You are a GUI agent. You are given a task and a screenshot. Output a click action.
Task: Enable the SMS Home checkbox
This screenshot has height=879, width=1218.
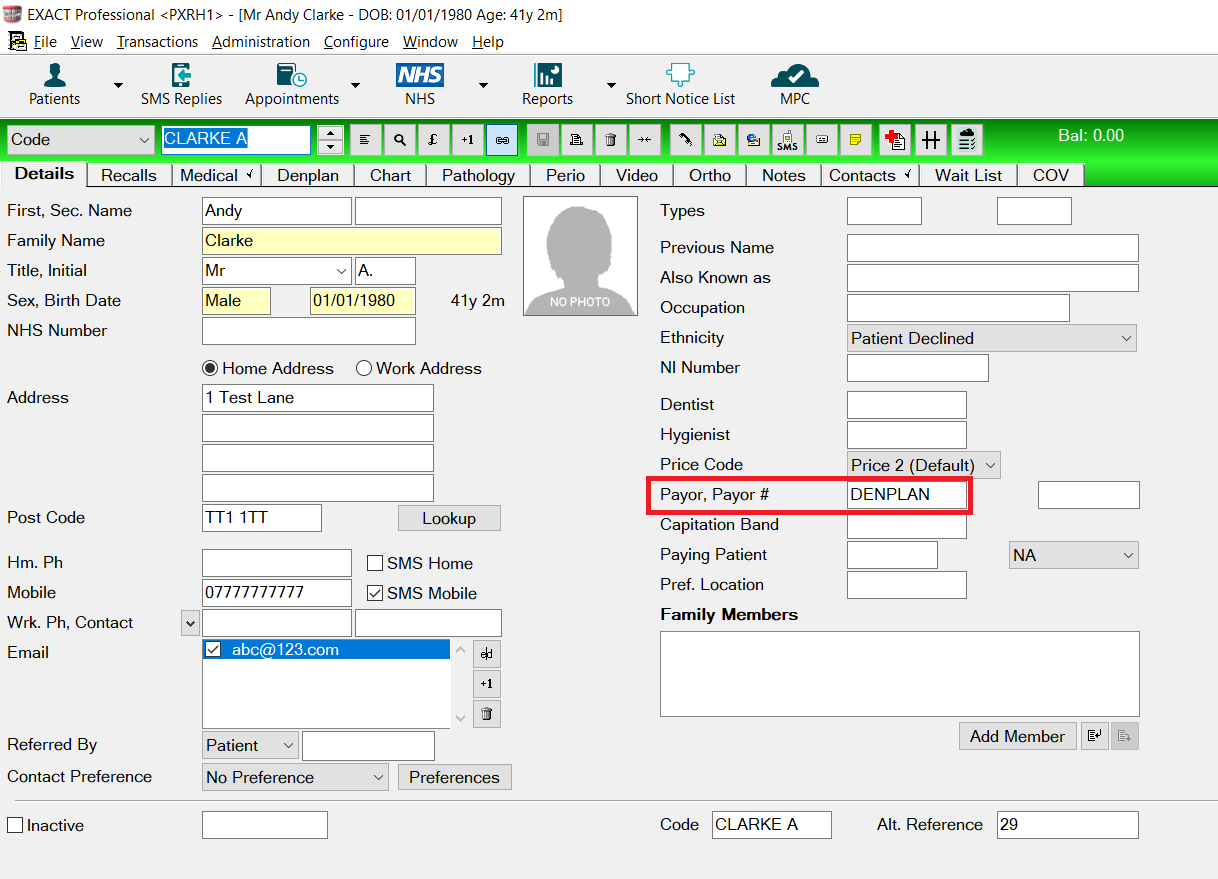375,563
